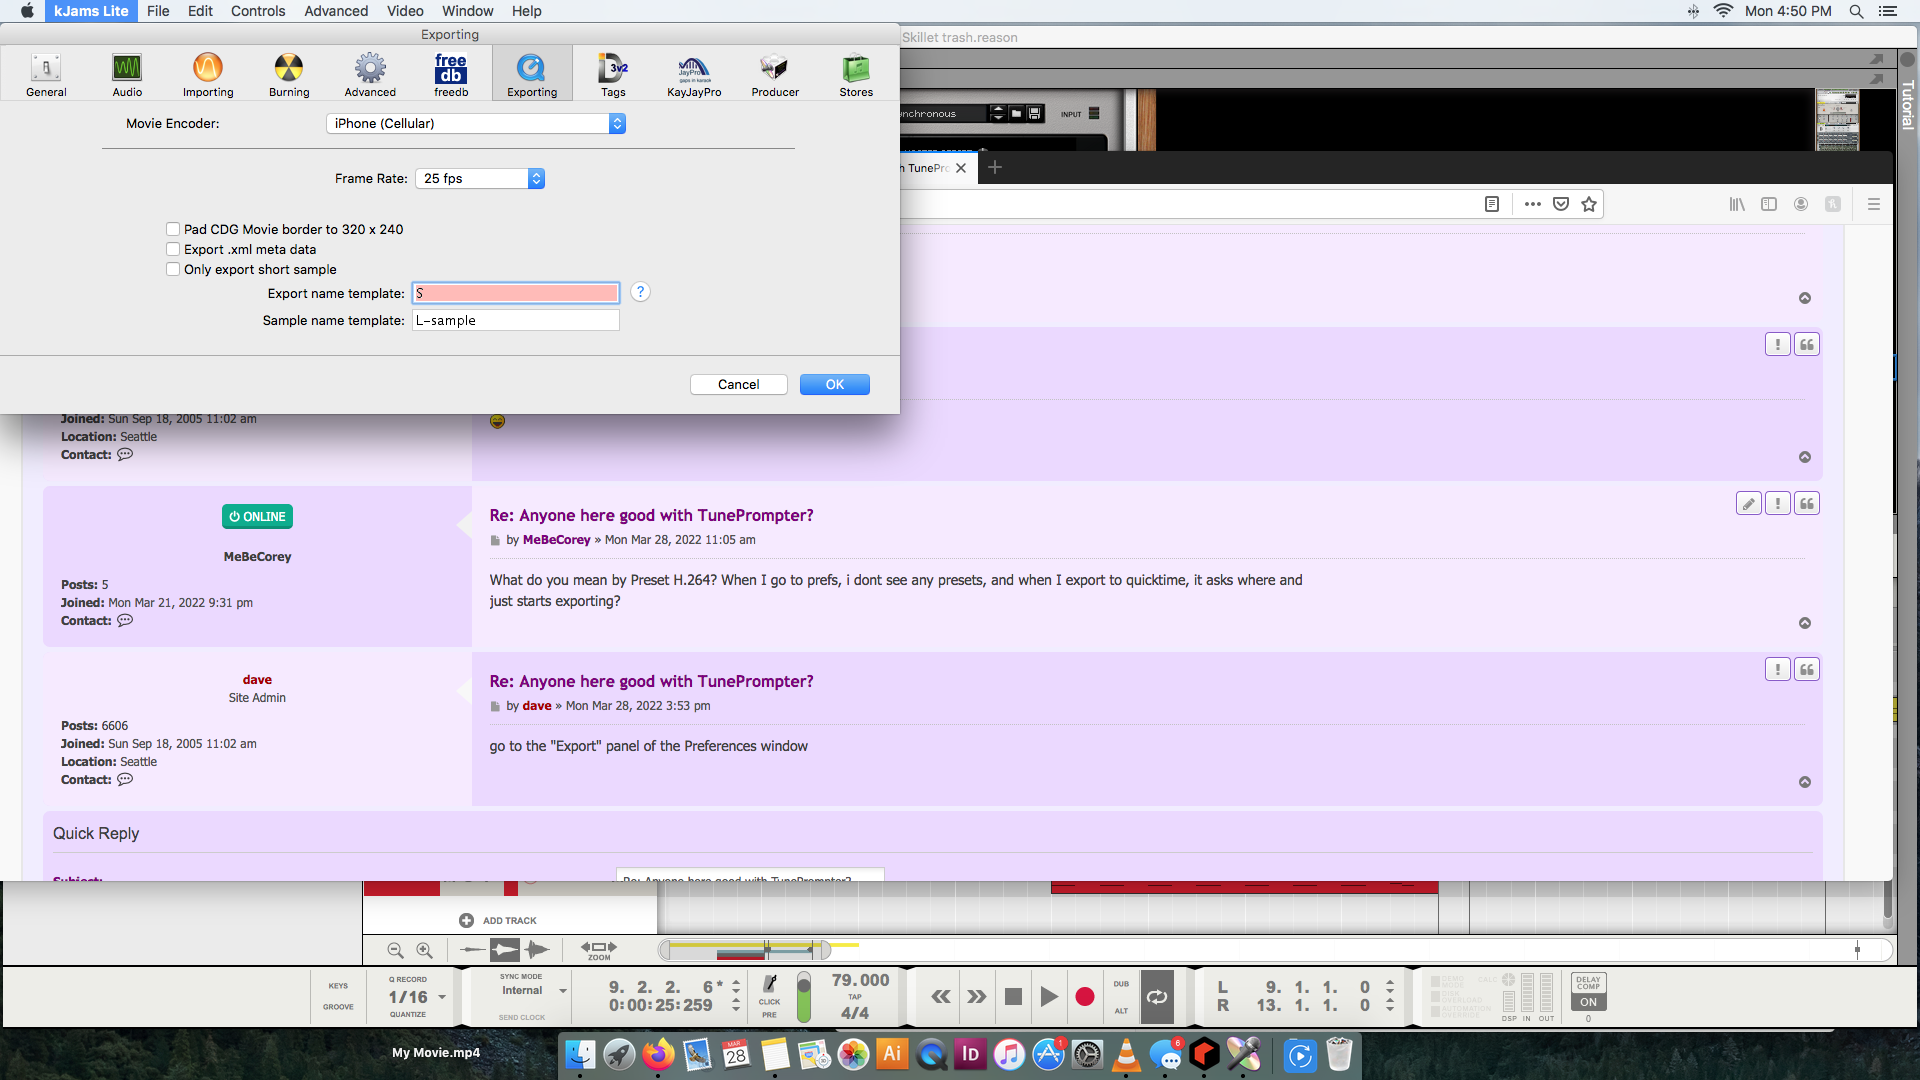Open the Frame Rate dropdown
Screen dimensions: 1920x1080
(x=480, y=178)
